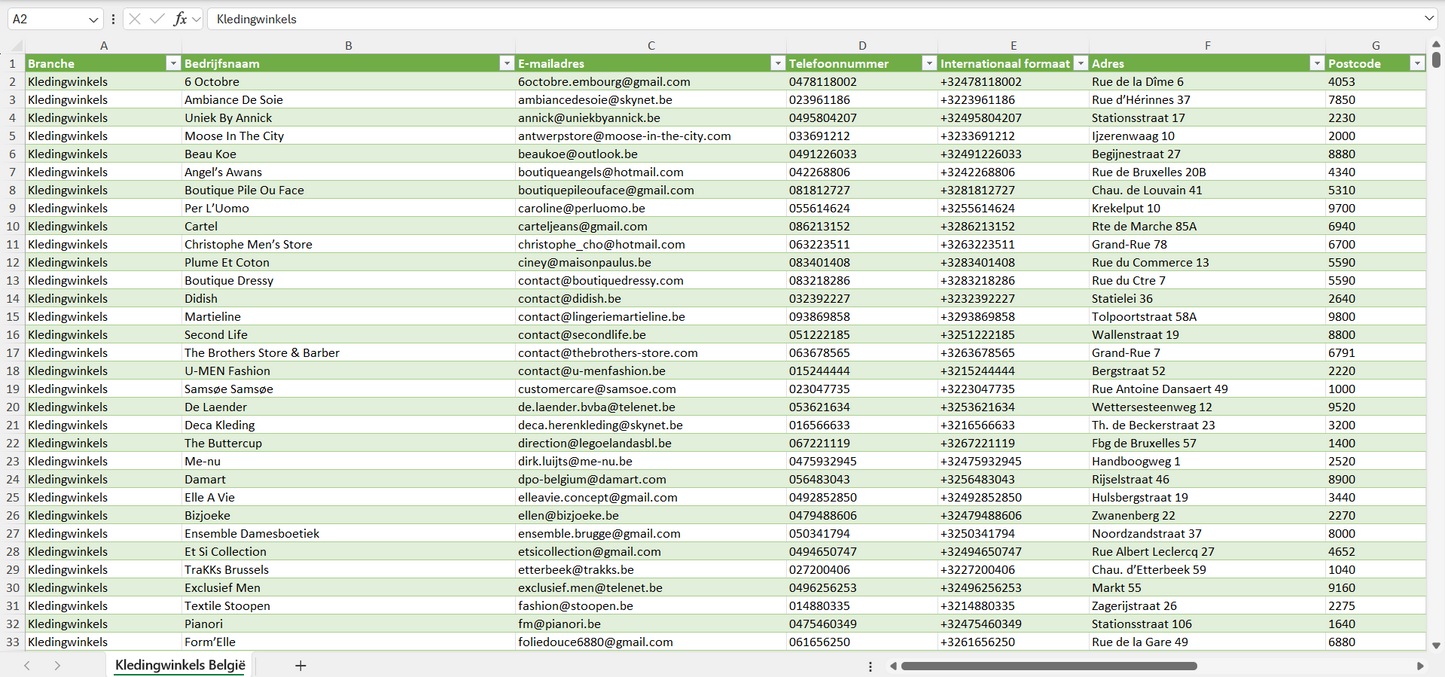Open the Telefoonnummer filter dropdown
This screenshot has height=677, width=1445.
coord(928,64)
